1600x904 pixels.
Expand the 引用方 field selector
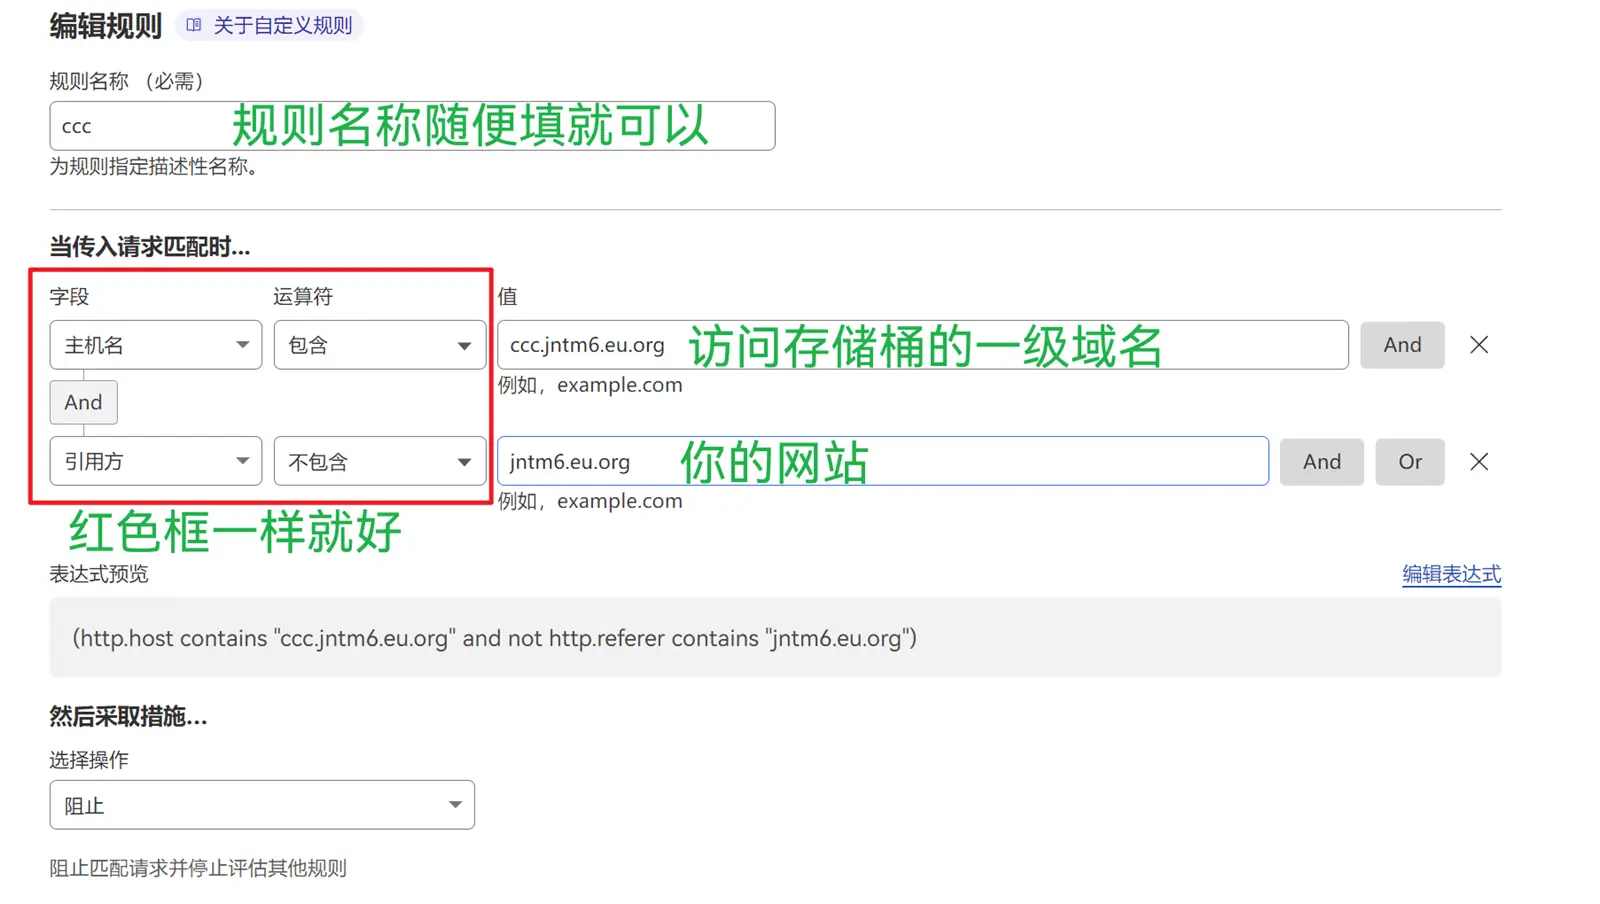pos(155,461)
